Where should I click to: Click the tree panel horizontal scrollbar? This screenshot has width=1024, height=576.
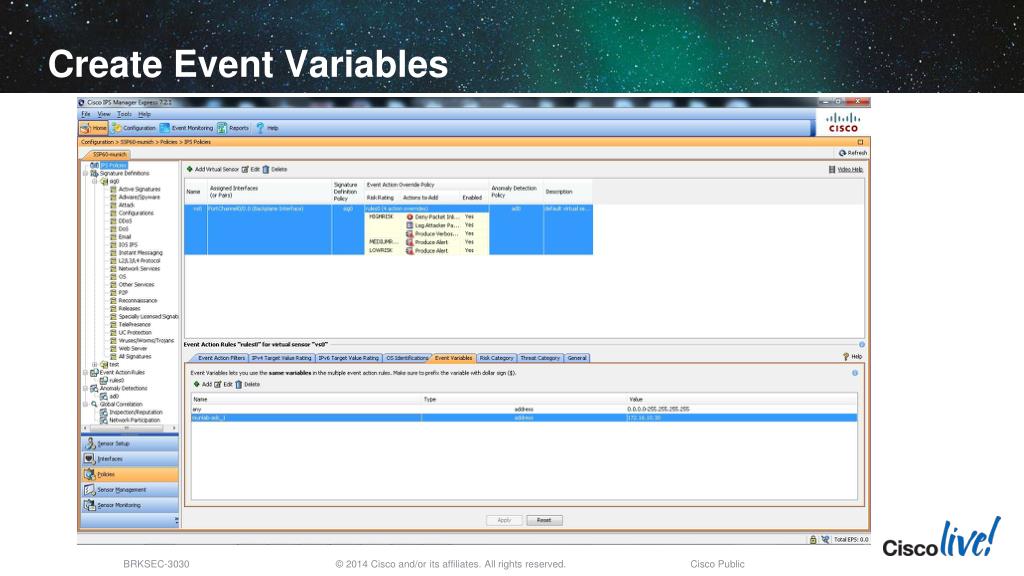[x=129, y=428]
